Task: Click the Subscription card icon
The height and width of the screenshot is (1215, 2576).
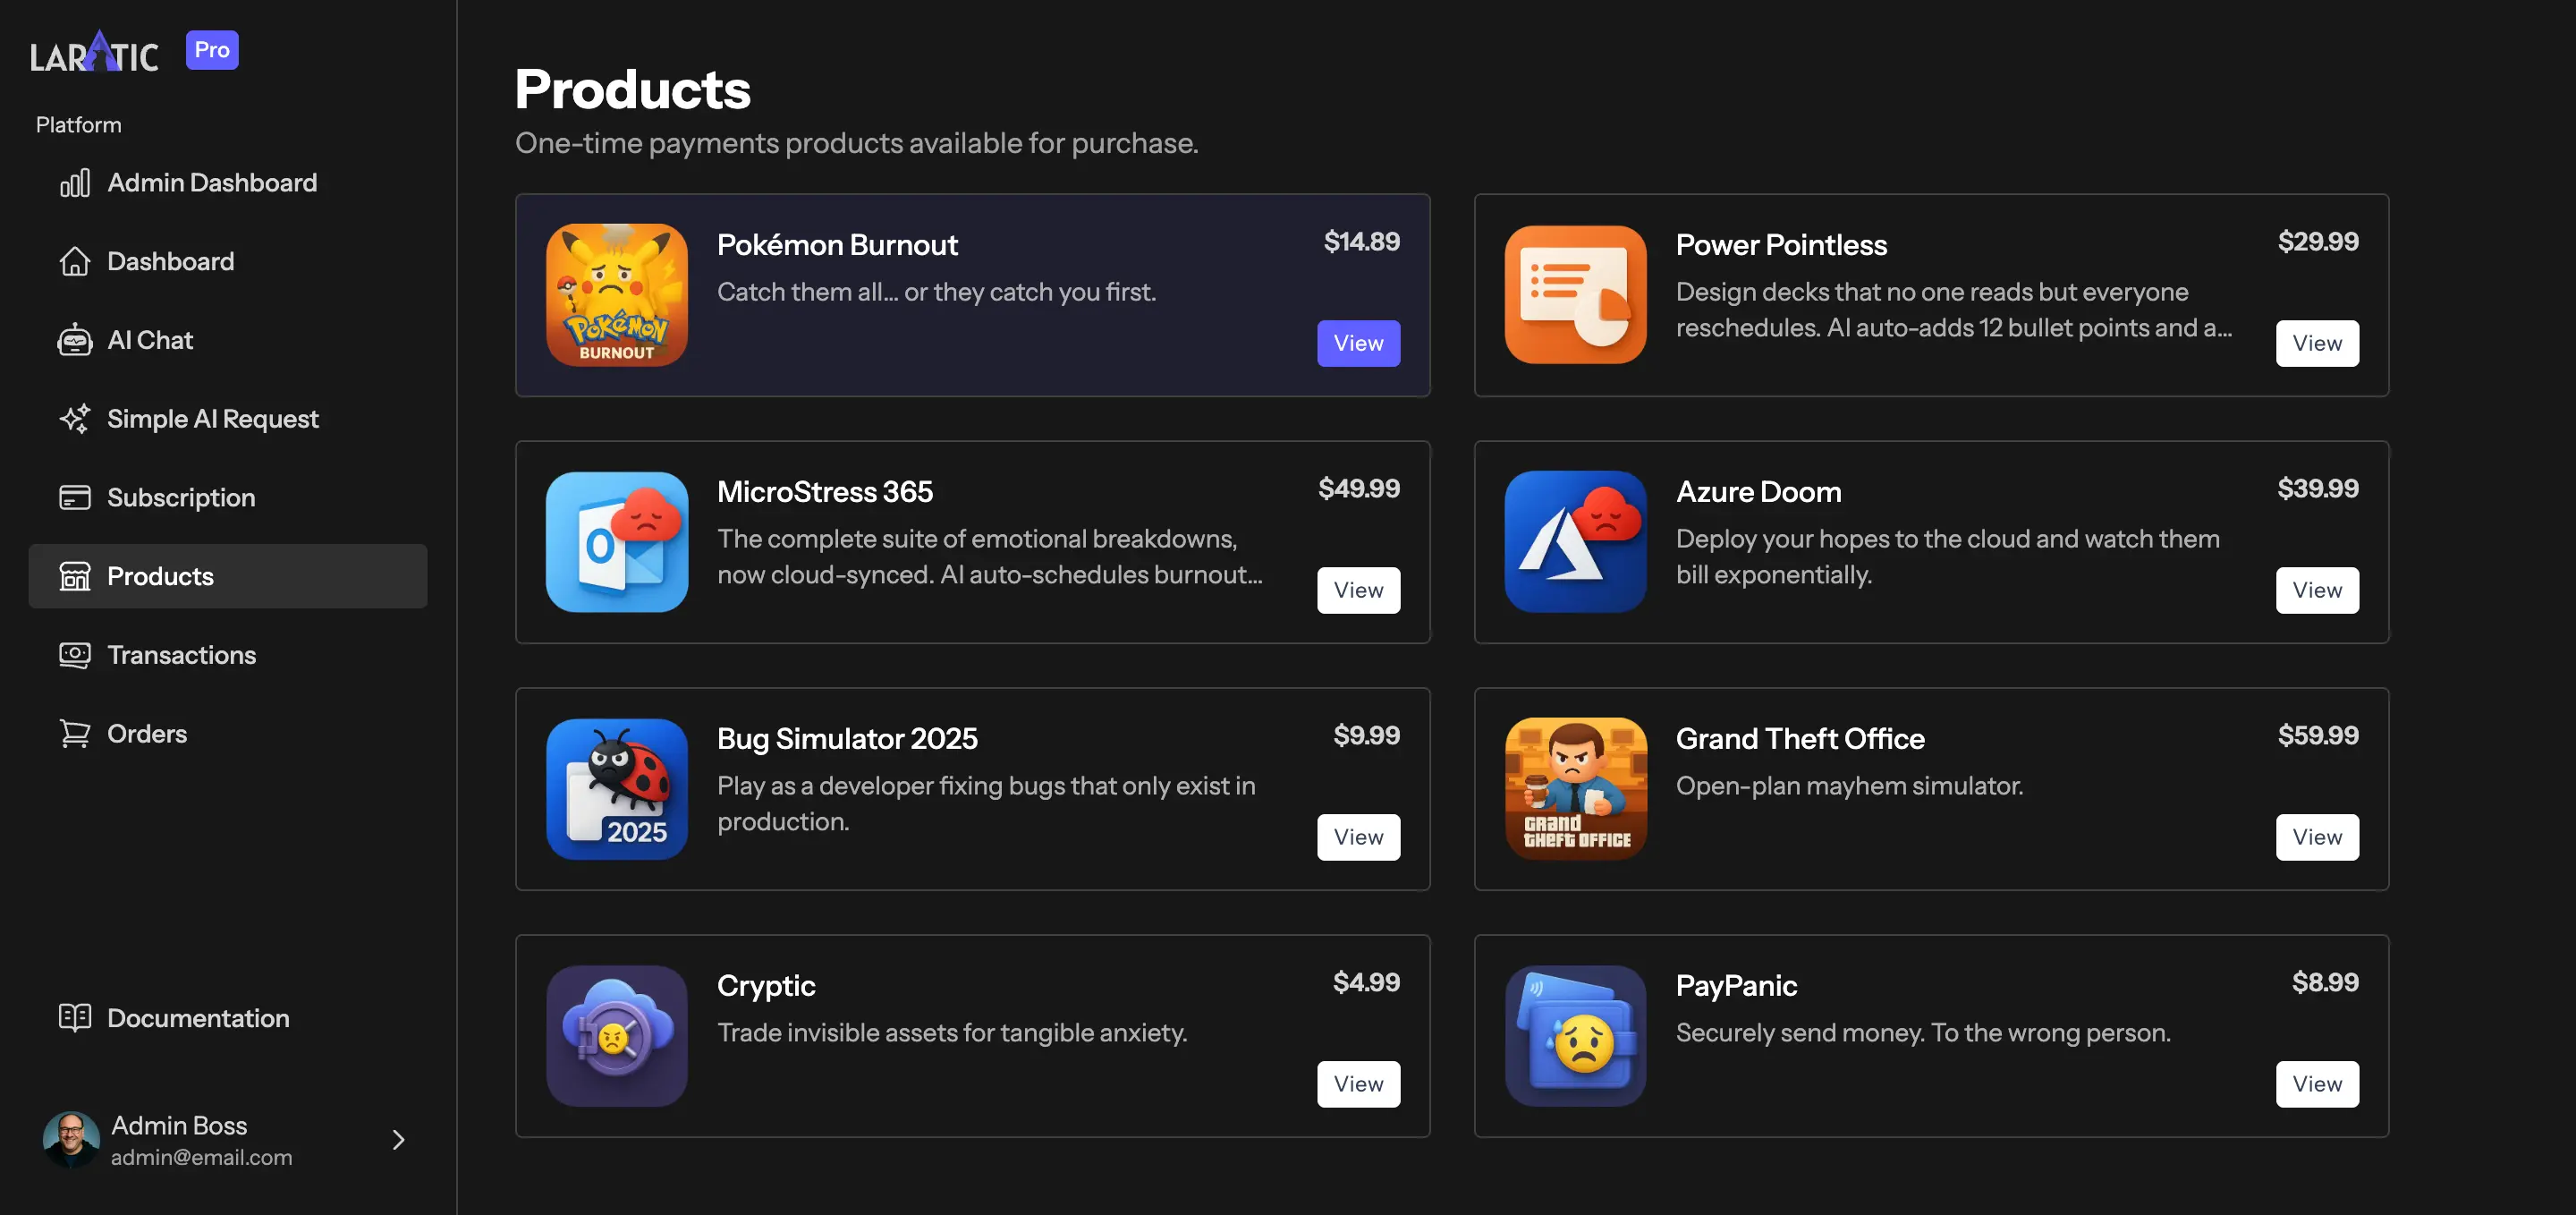Action: pyautogui.click(x=75, y=497)
